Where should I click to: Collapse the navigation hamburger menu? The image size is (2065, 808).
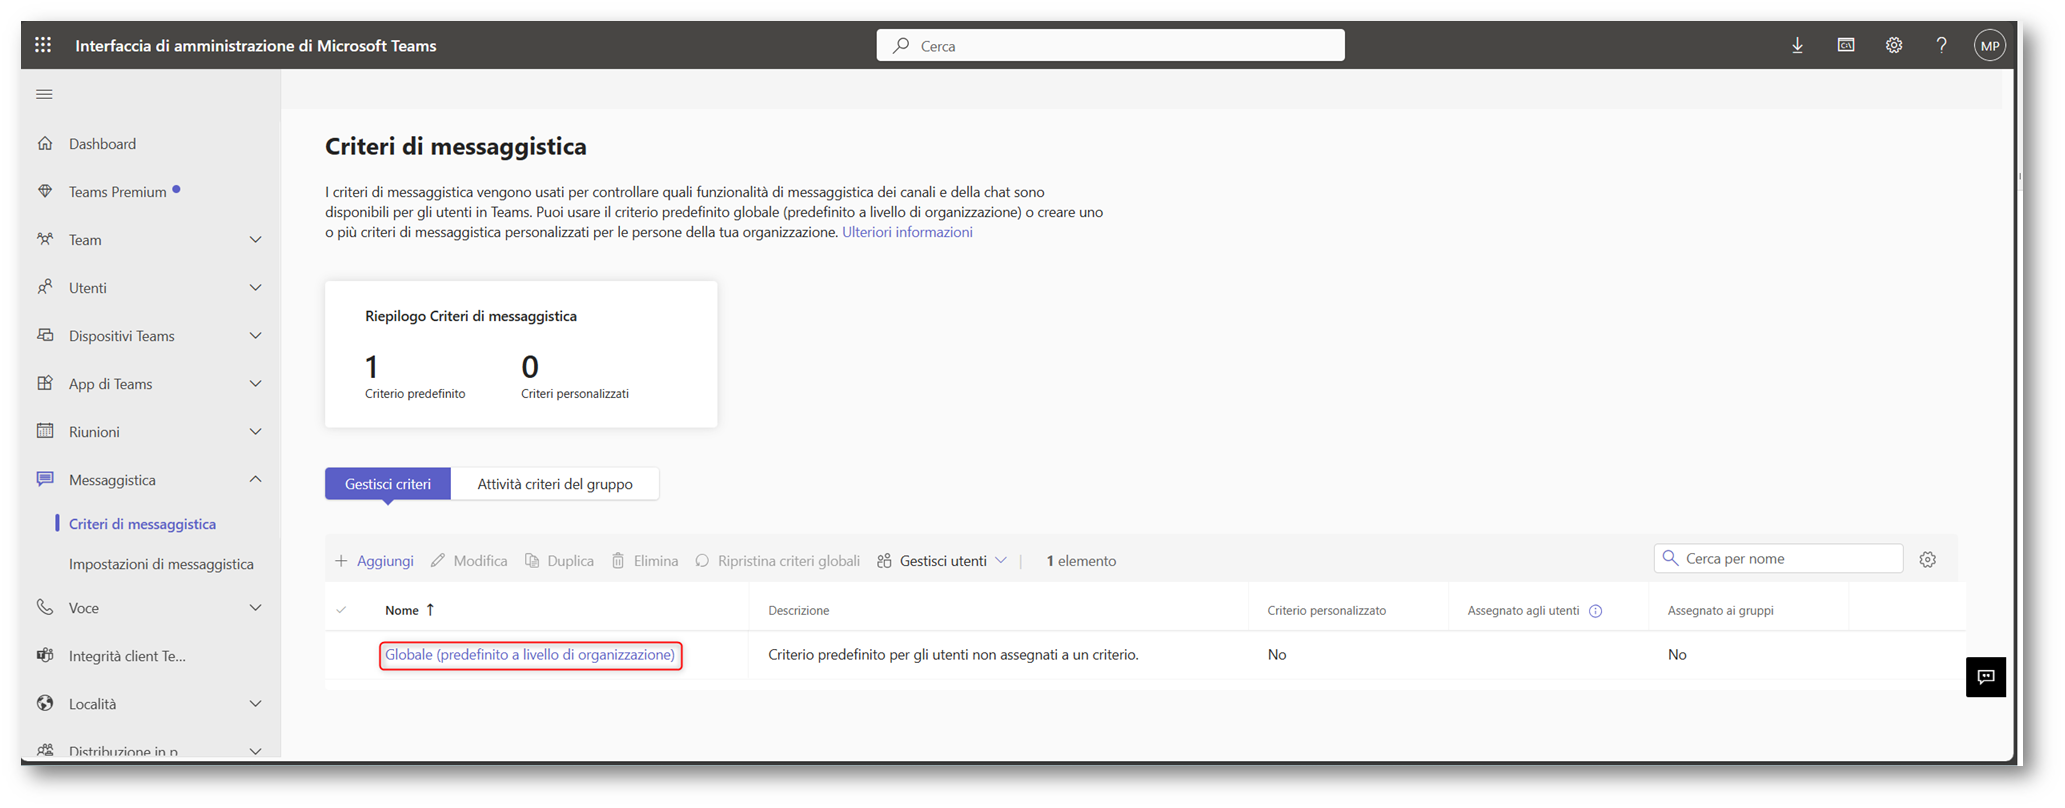(44, 94)
